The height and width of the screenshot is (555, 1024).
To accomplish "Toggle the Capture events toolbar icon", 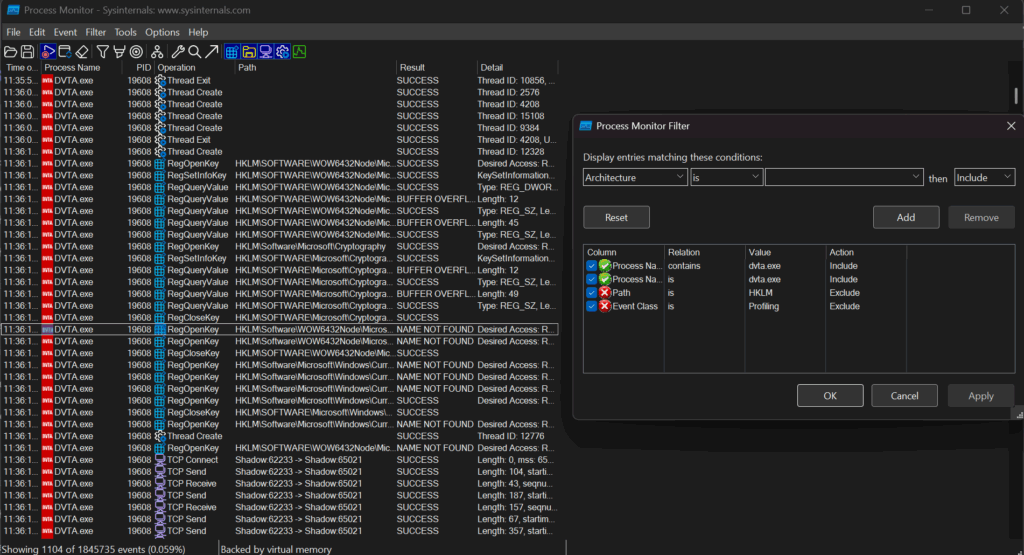I will point(48,51).
